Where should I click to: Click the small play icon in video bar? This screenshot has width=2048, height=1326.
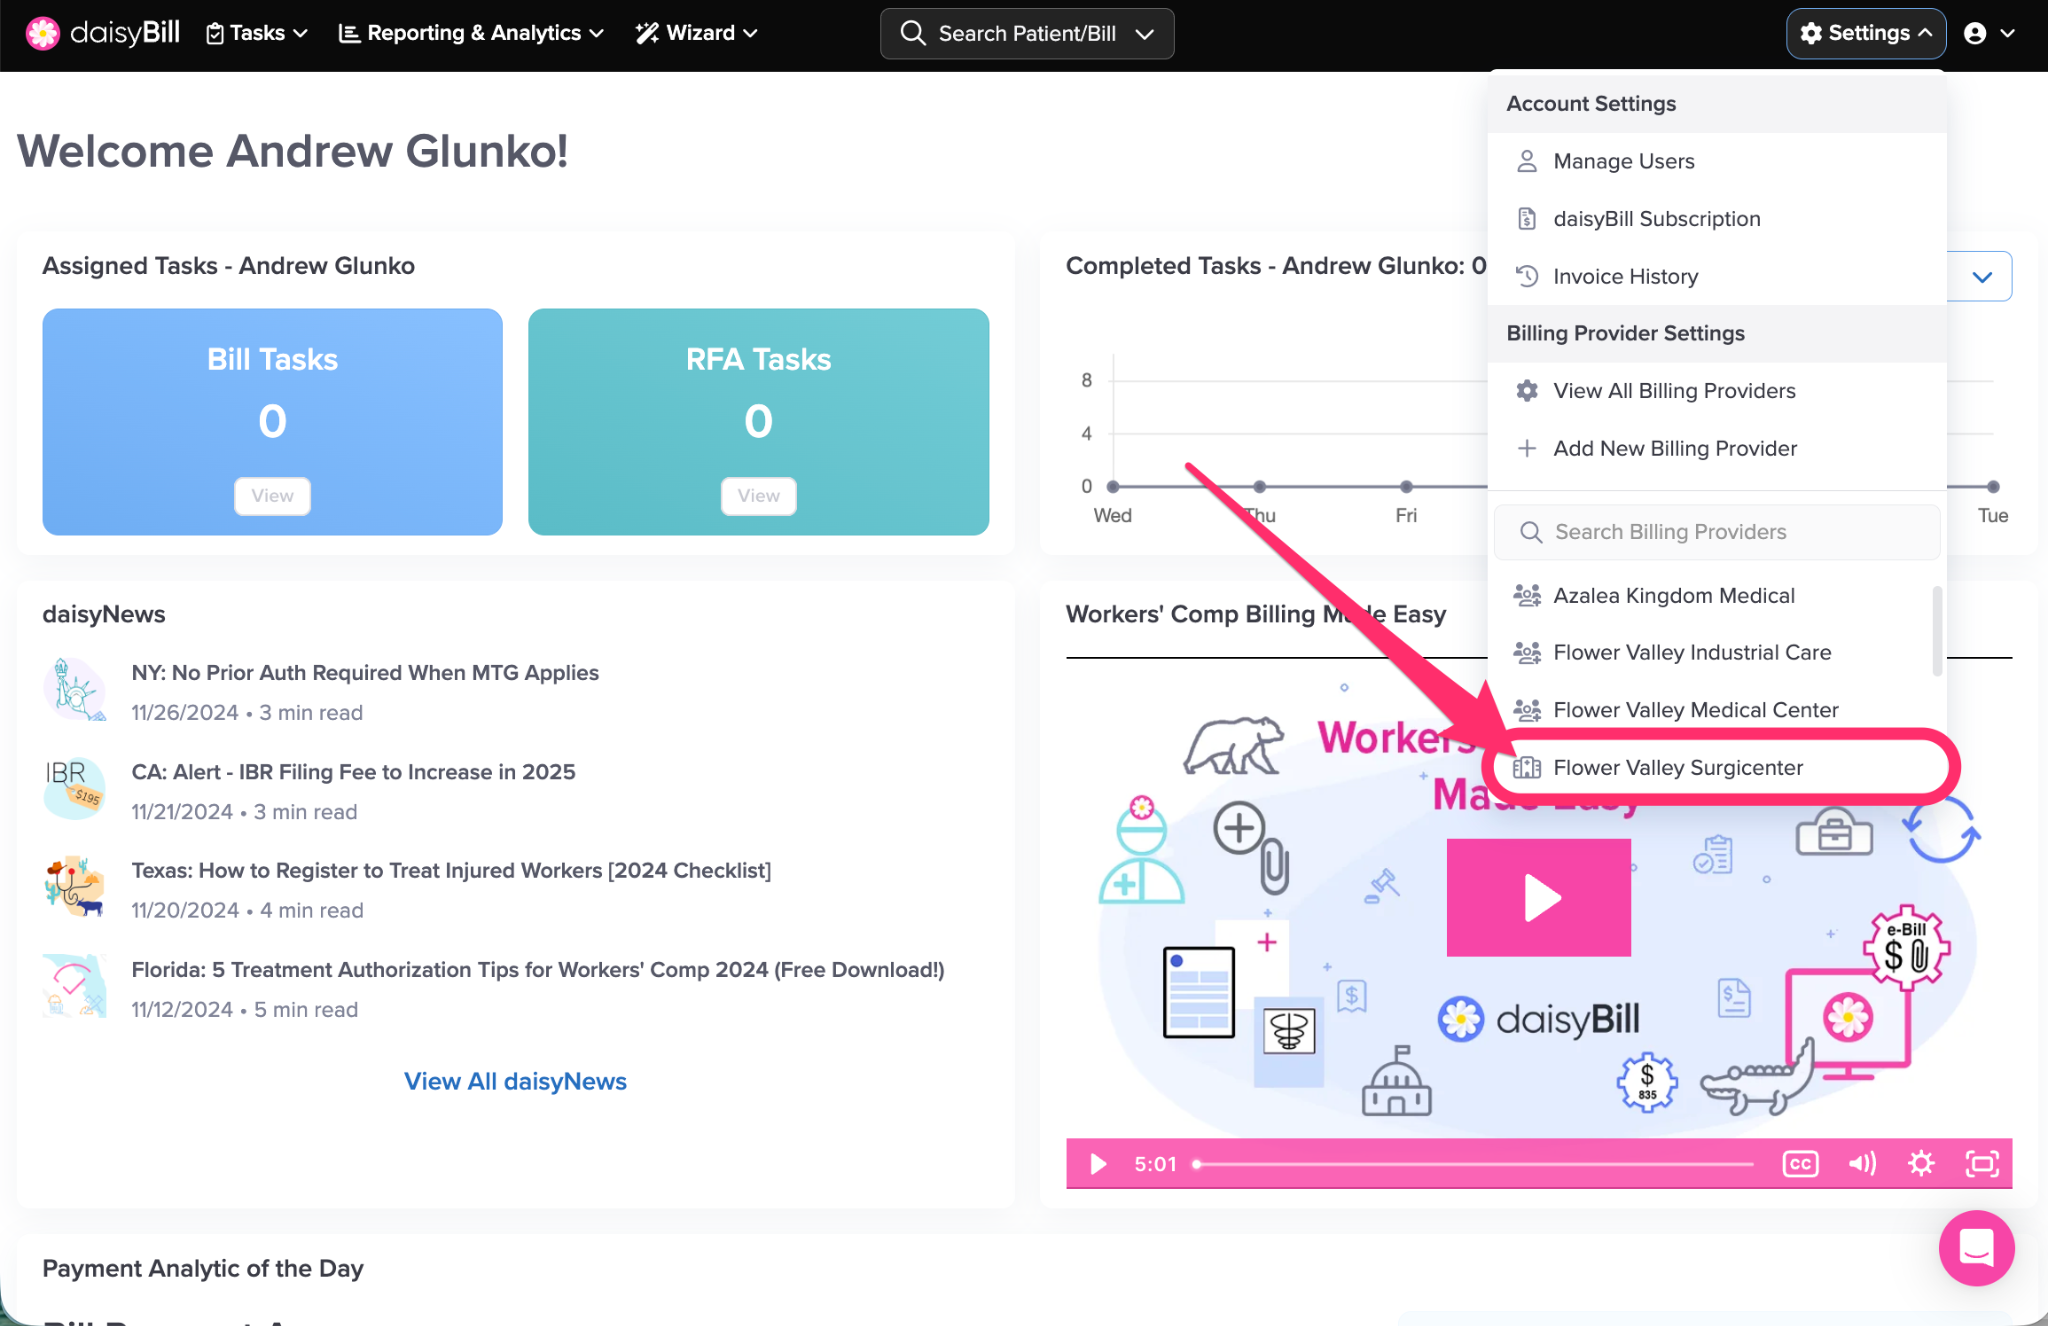[x=1098, y=1163]
